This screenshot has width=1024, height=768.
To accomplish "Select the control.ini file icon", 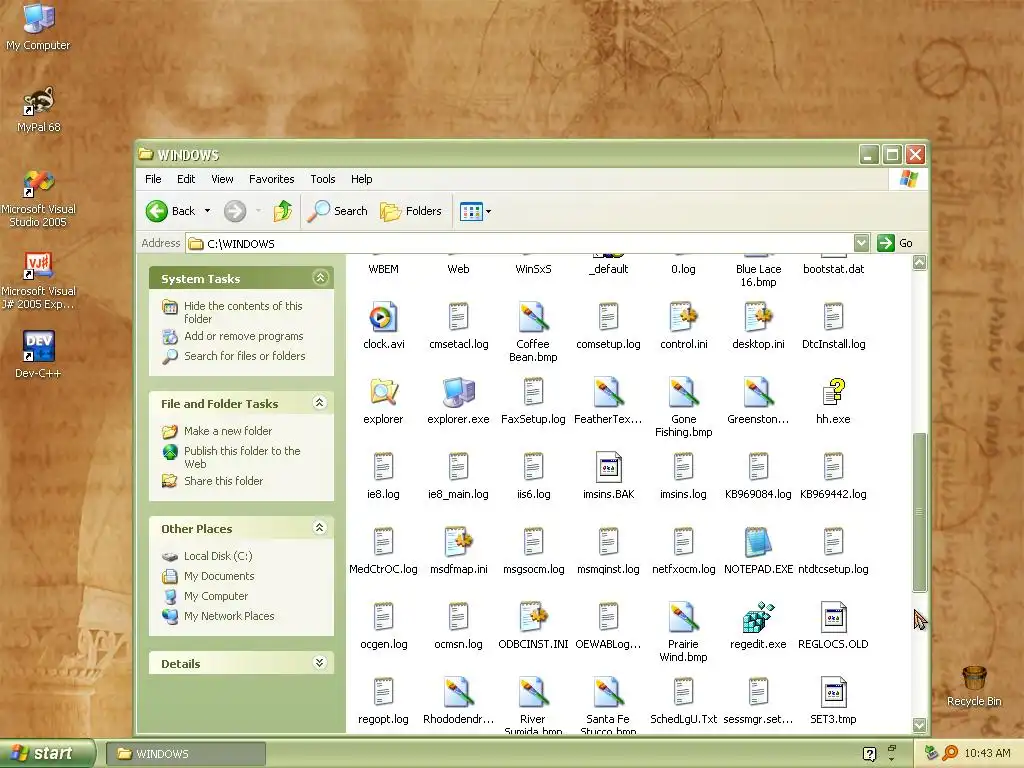I will (683, 318).
